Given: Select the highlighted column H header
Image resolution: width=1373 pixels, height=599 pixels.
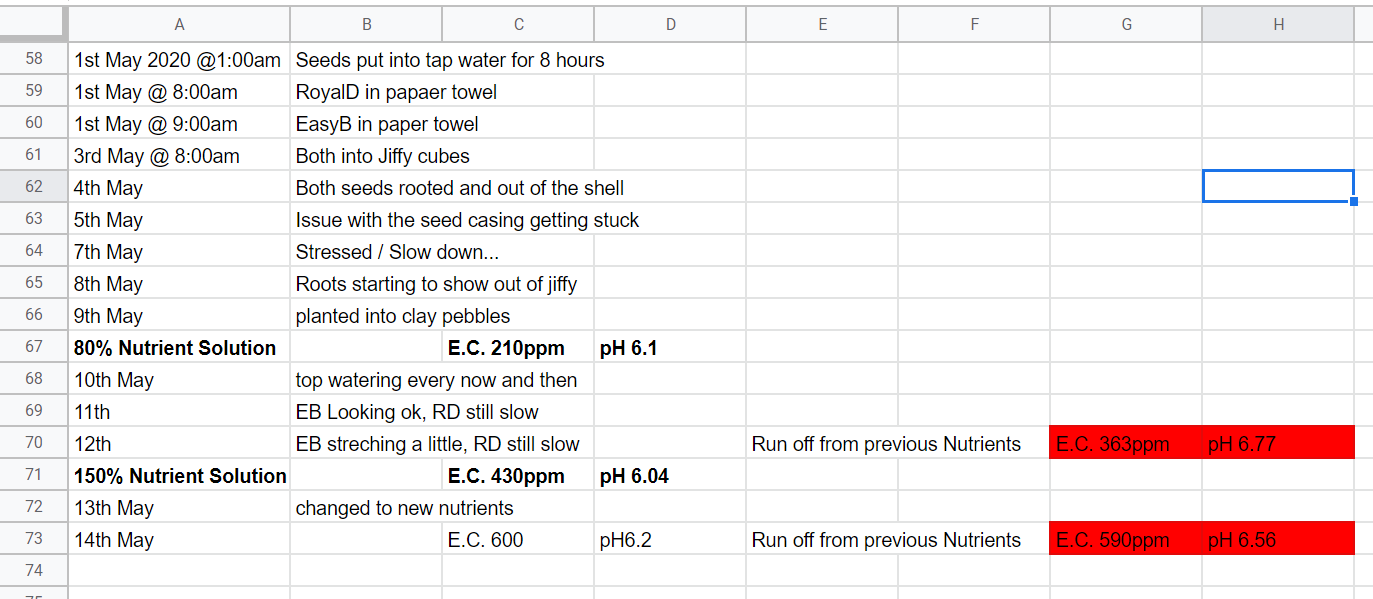Looking at the screenshot, I should [x=1278, y=24].
